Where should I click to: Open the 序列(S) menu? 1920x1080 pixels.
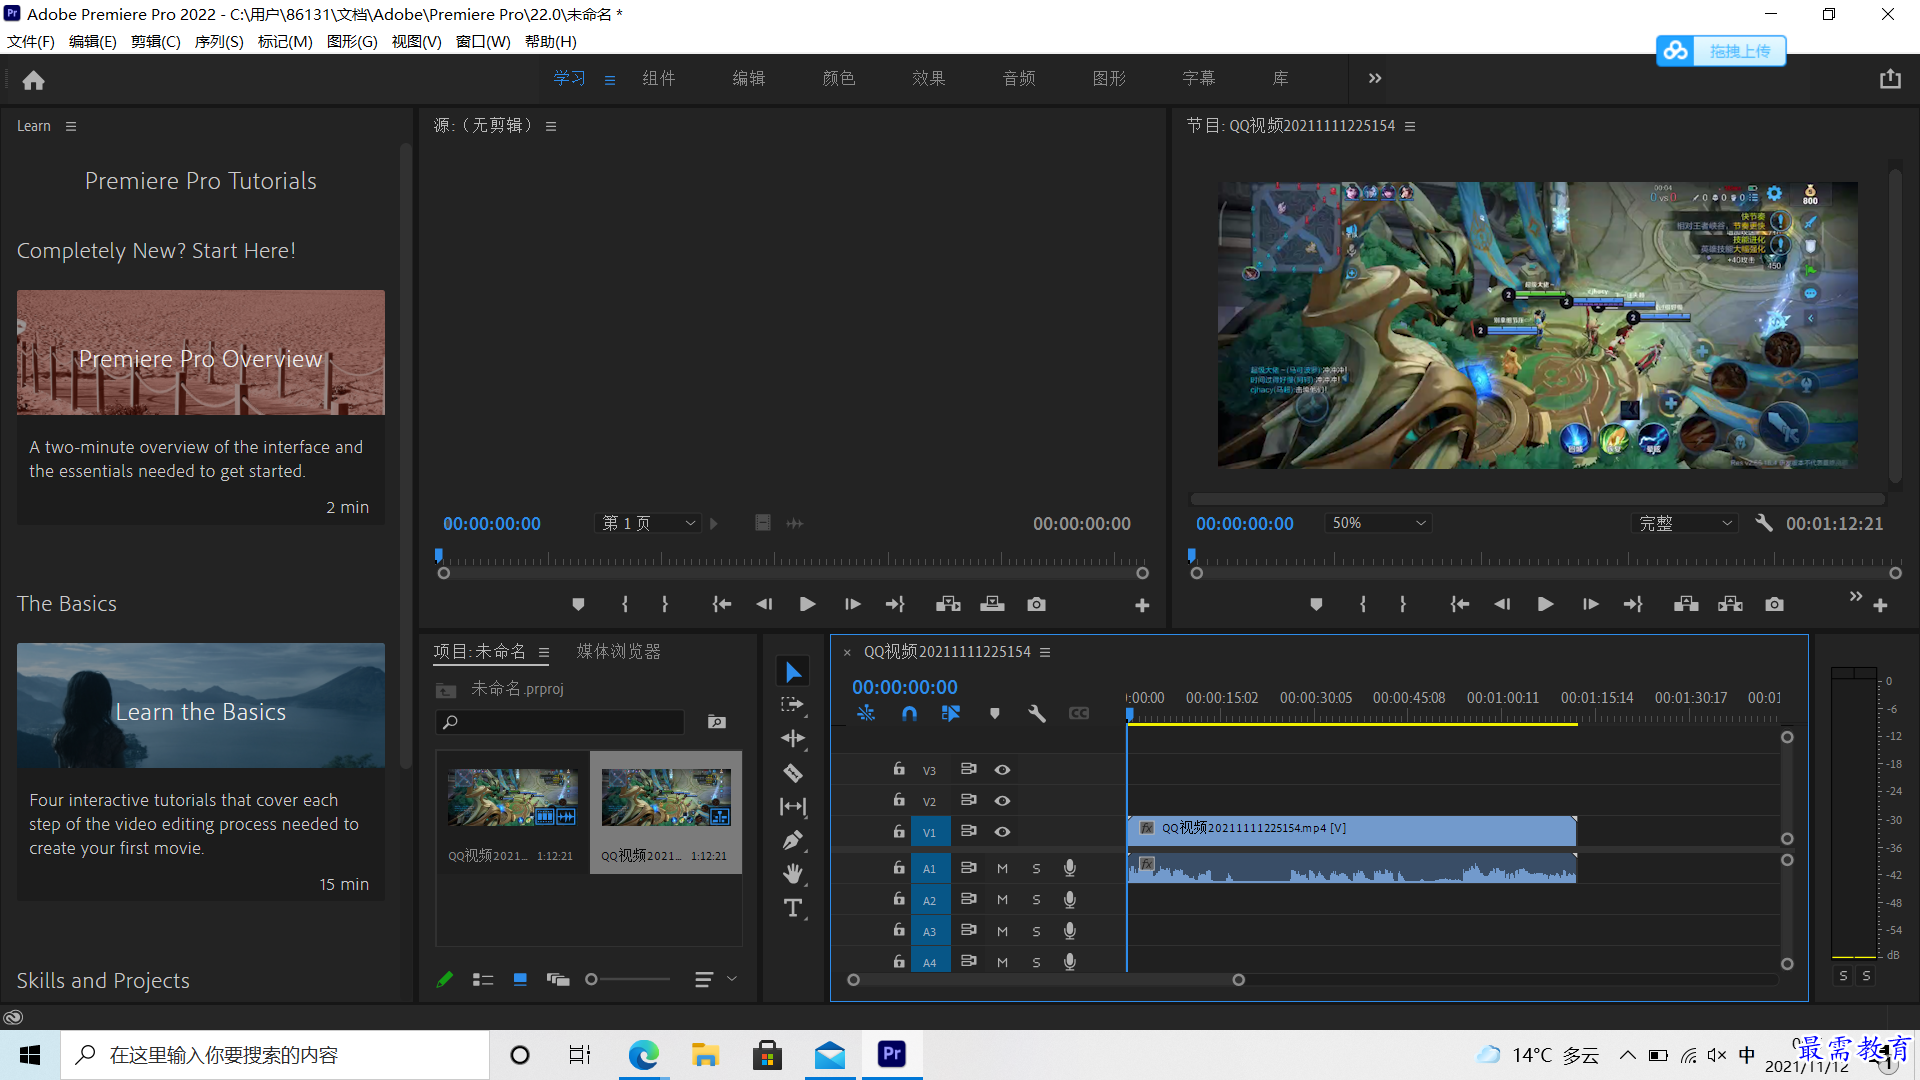pos(219,41)
